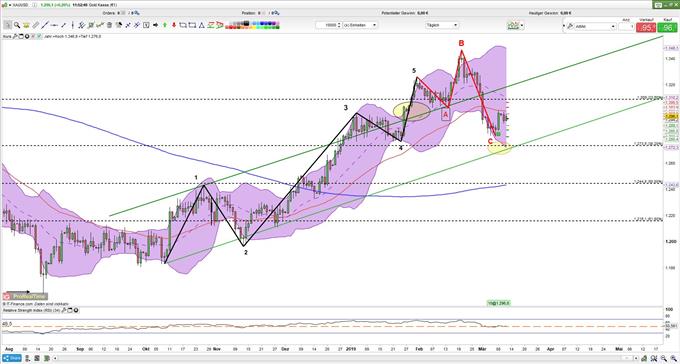
Task: Select the rectangle tool left of the triangle
Action: 192,25
